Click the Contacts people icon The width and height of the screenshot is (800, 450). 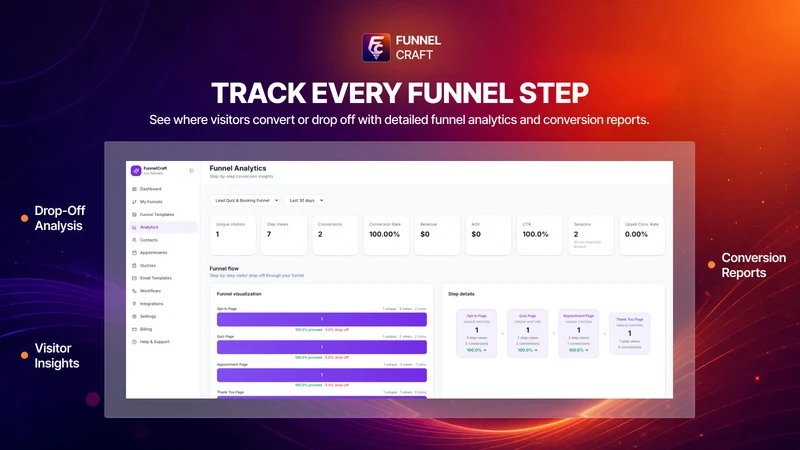[134, 240]
